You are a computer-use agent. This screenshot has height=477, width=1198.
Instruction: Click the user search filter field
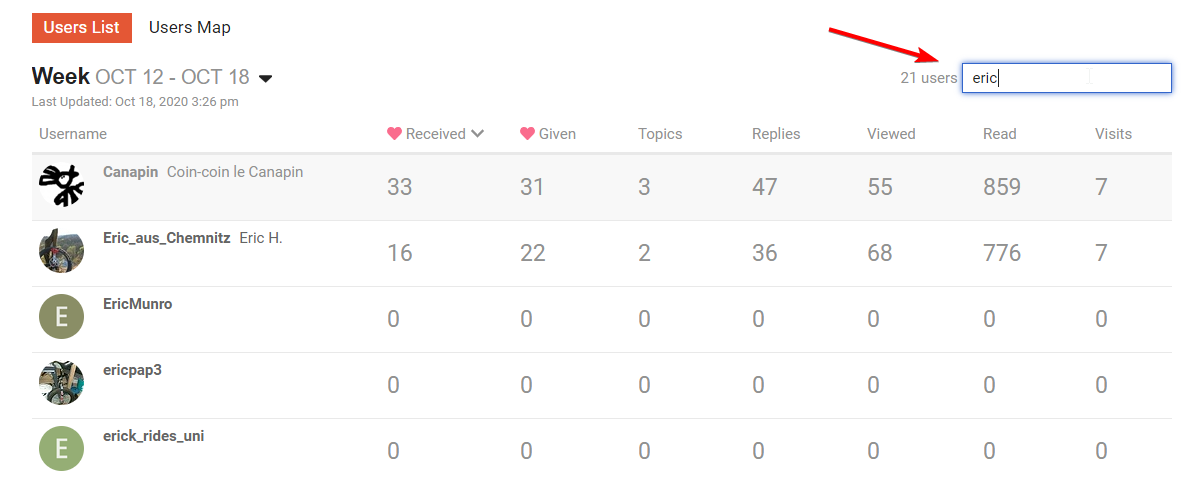point(1066,78)
